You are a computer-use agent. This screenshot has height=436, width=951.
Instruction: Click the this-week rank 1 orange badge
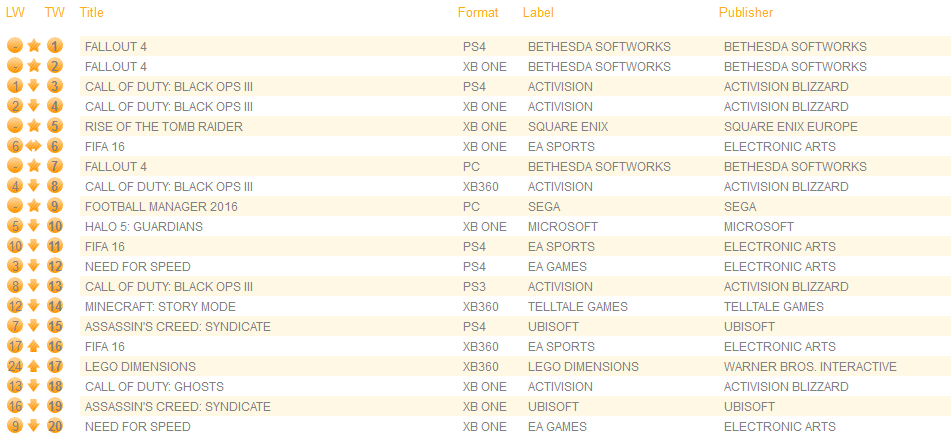point(54,46)
